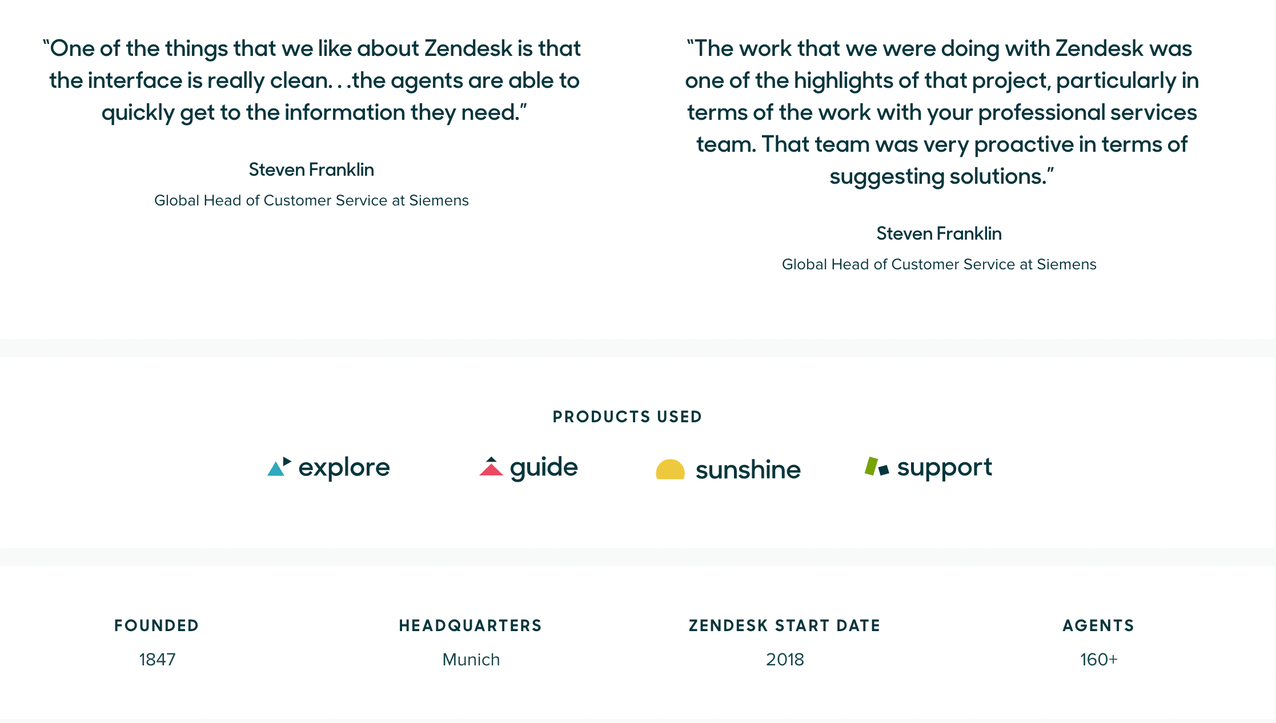The image size is (1276, 723).
Task: Open the guide product wordmark
Action: pos(544,468)
